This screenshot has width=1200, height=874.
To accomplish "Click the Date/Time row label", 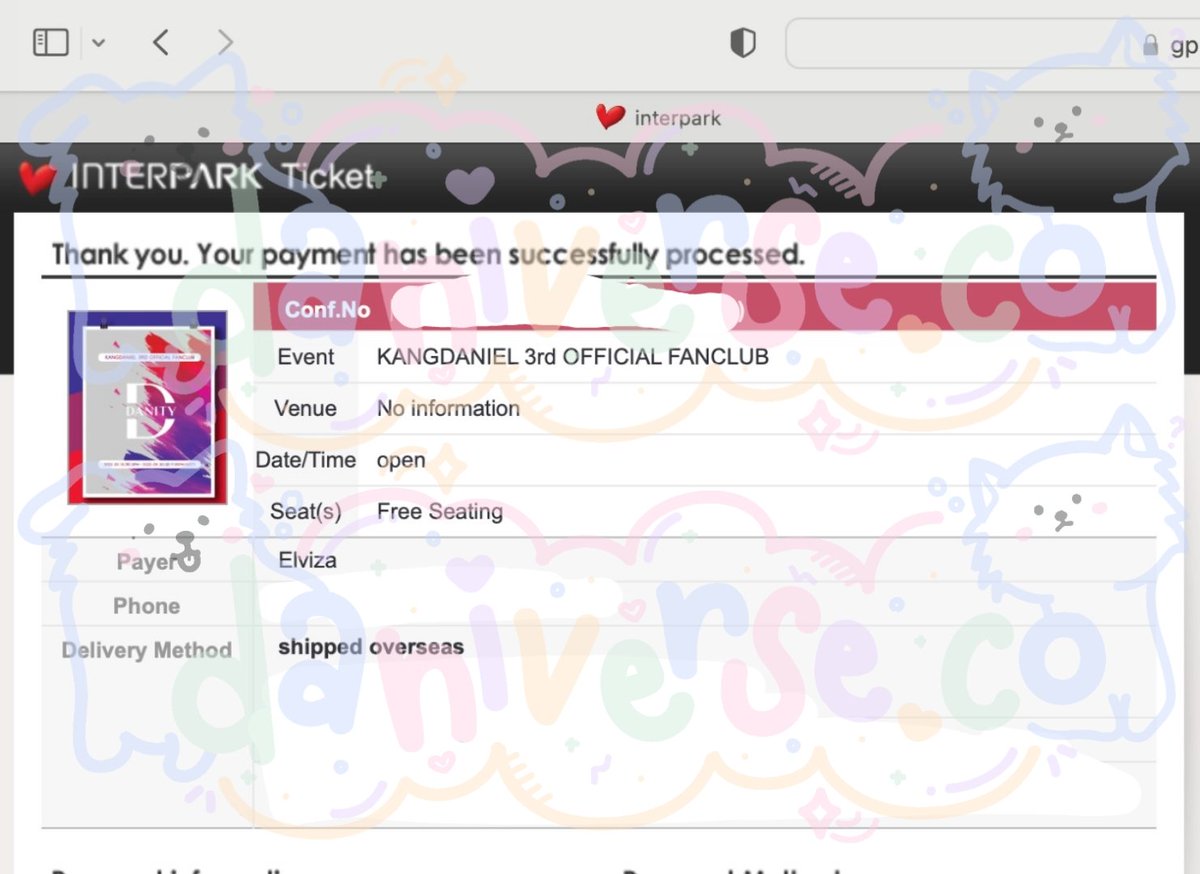I will 306,460.
